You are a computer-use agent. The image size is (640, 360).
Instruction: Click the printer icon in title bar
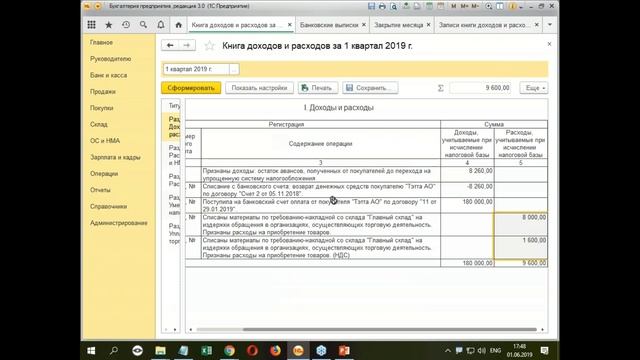[x=382, y=6]
